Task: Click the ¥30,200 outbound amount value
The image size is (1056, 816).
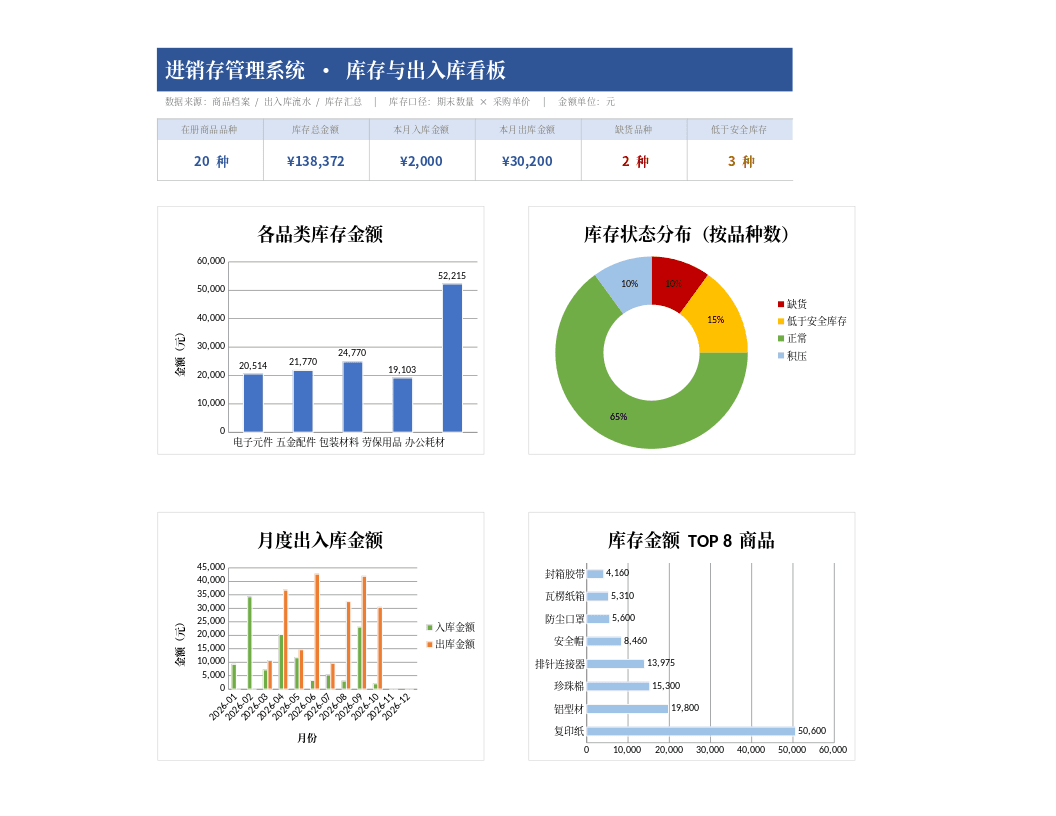Action: 527,162
